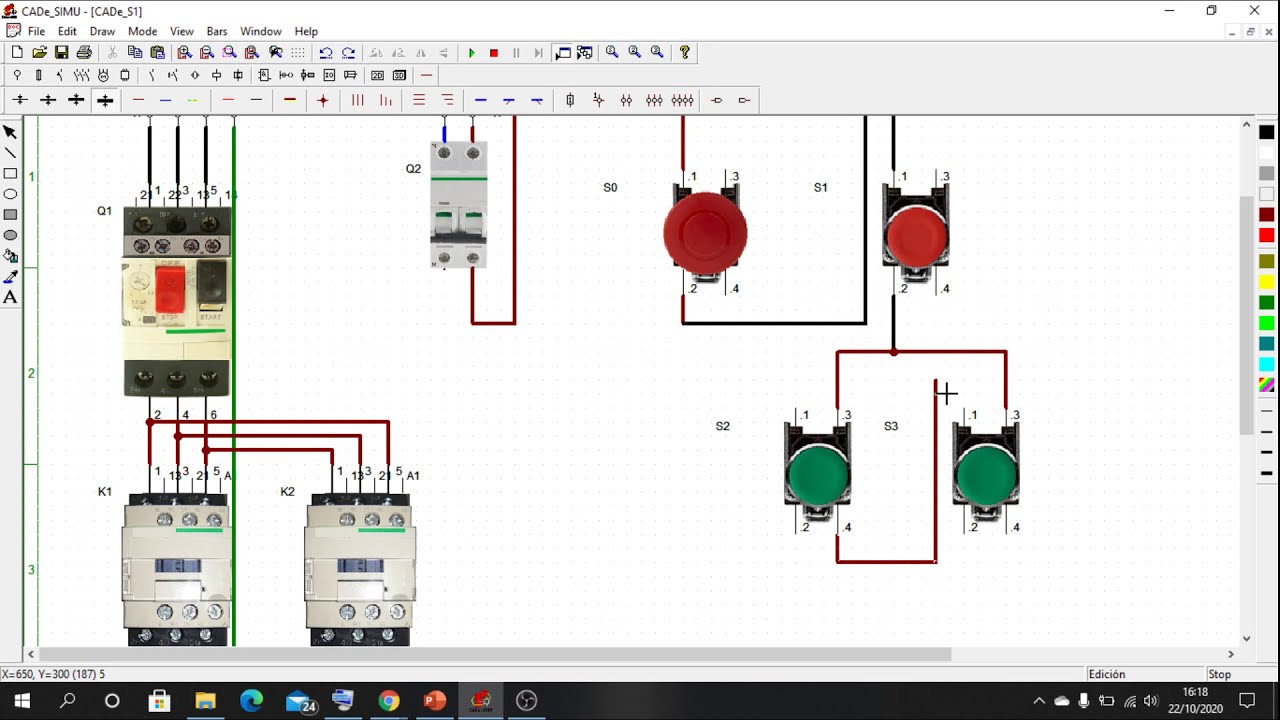
Task: Select the three vertical wires icon
Action: [358, 100]
